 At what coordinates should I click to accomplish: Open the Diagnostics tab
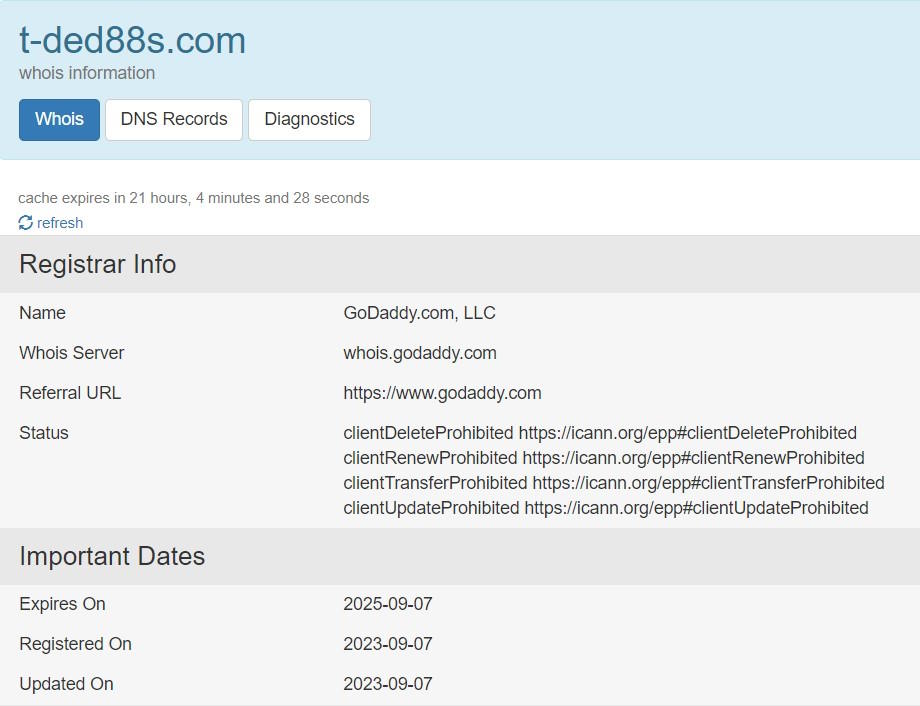tap(310, 119)
